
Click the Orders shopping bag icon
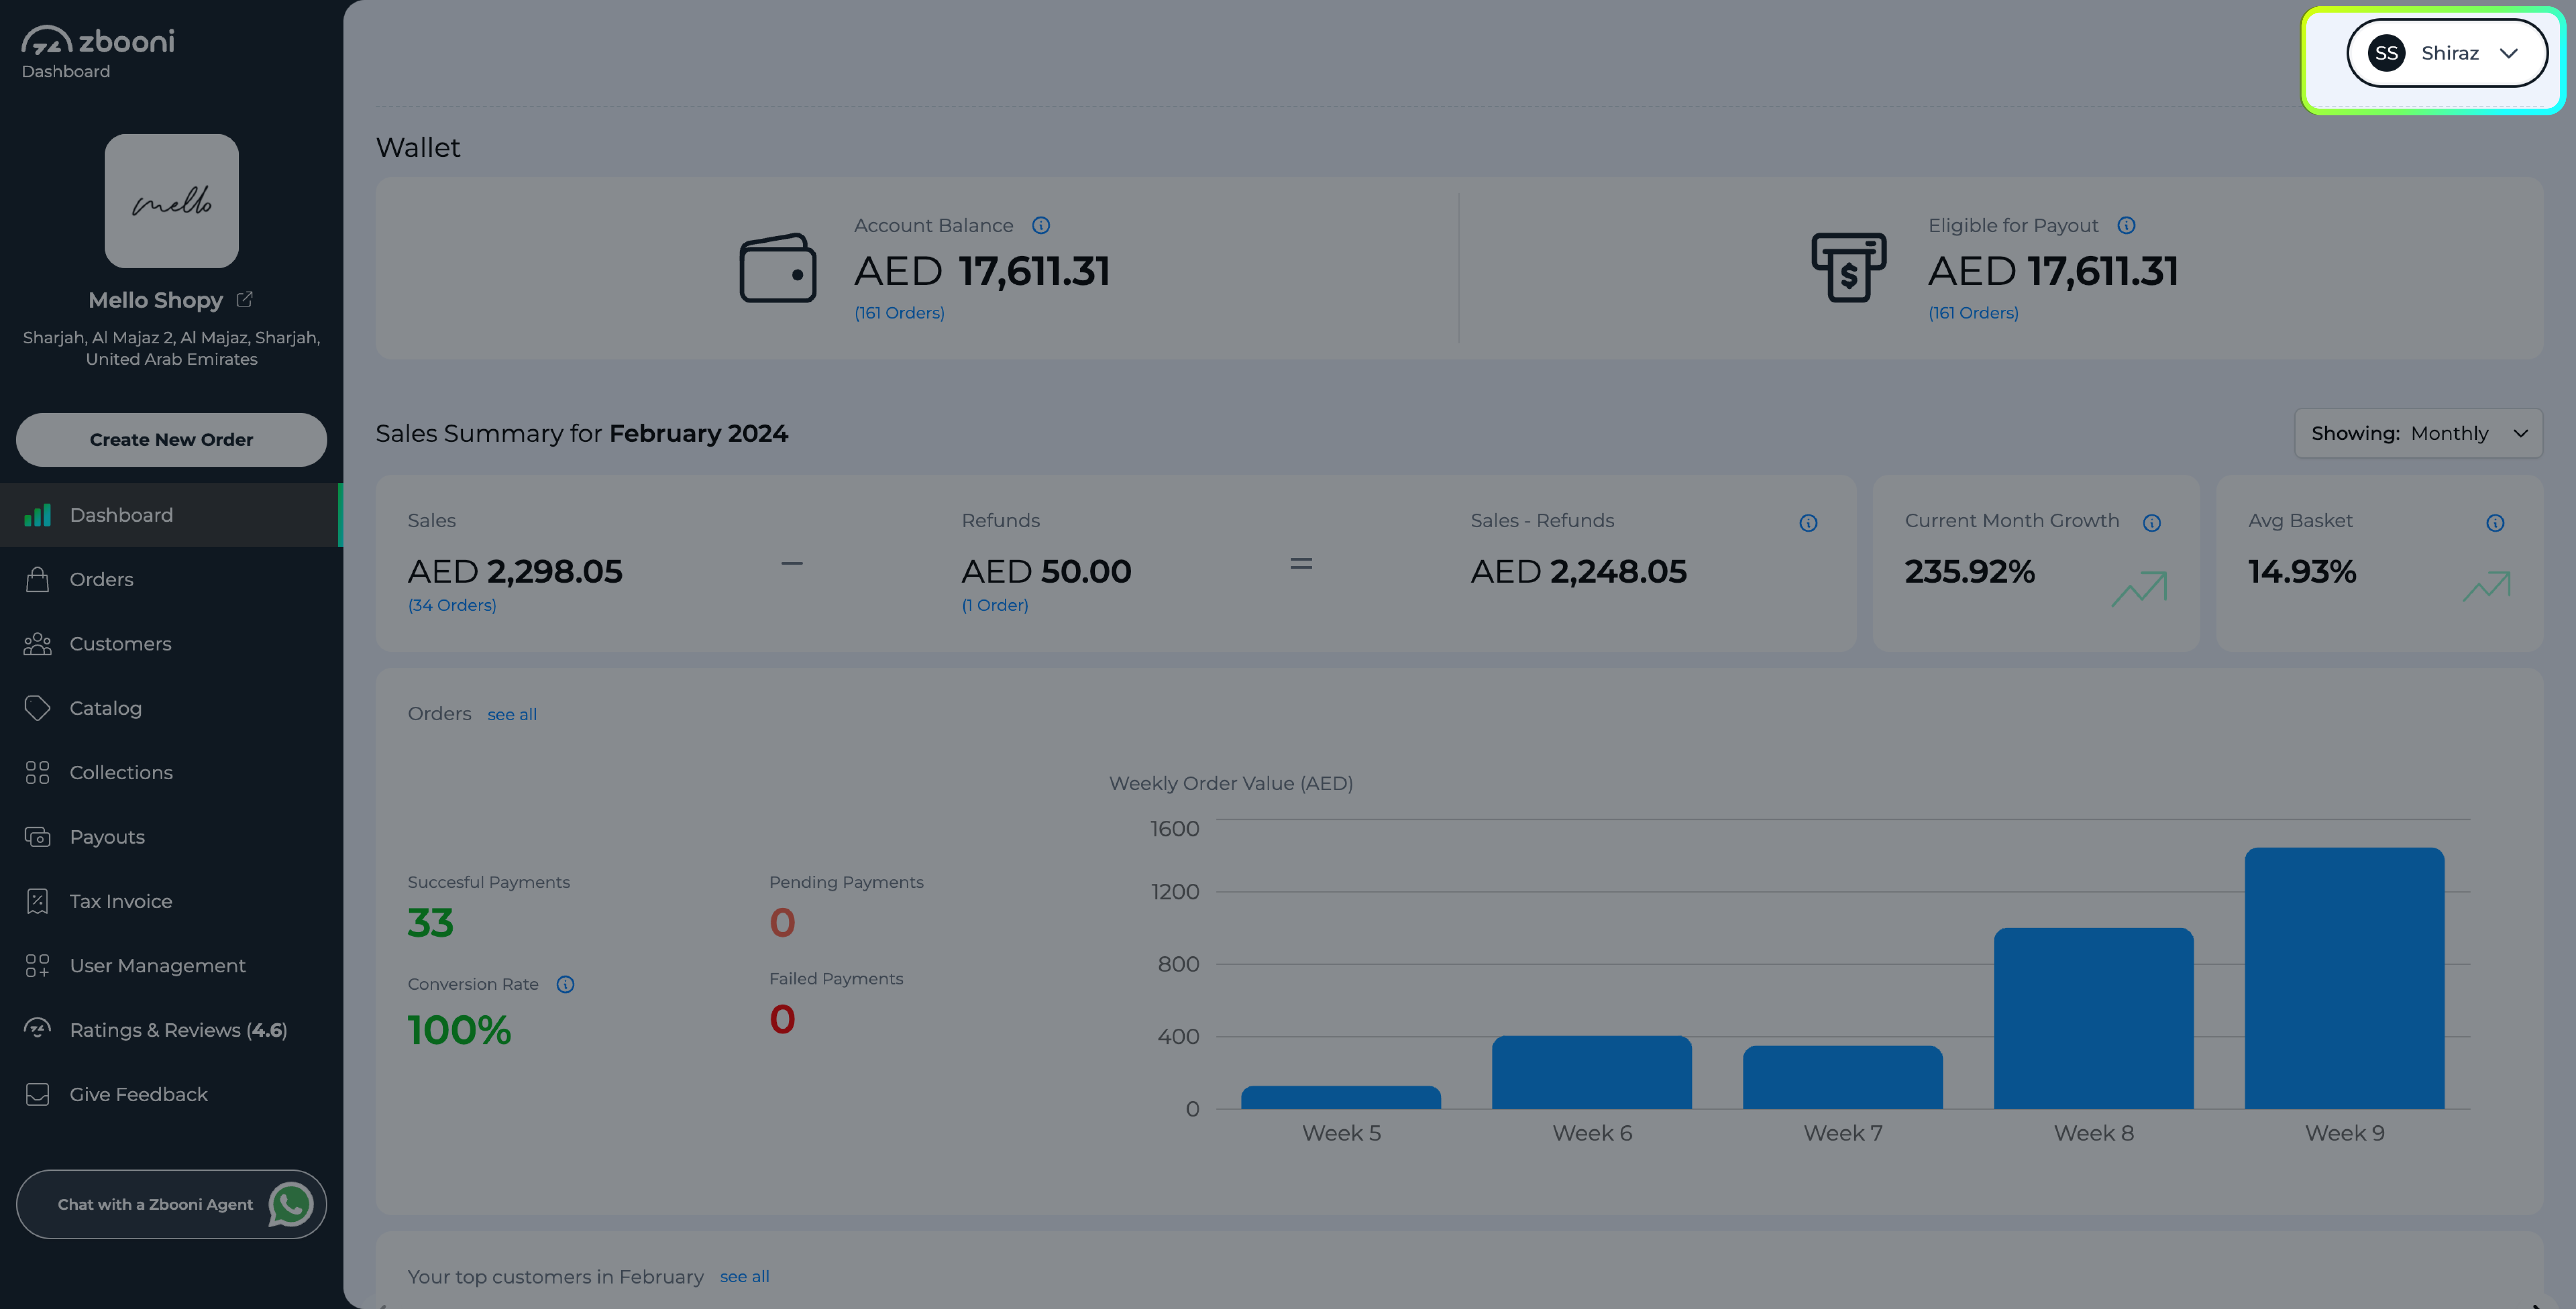(x=37, y=579)
